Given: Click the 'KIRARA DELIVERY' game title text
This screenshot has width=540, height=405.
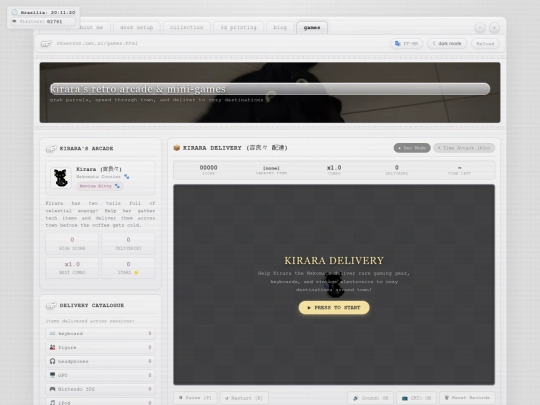Looking at the screenshot, I should (x=334, y=261).
